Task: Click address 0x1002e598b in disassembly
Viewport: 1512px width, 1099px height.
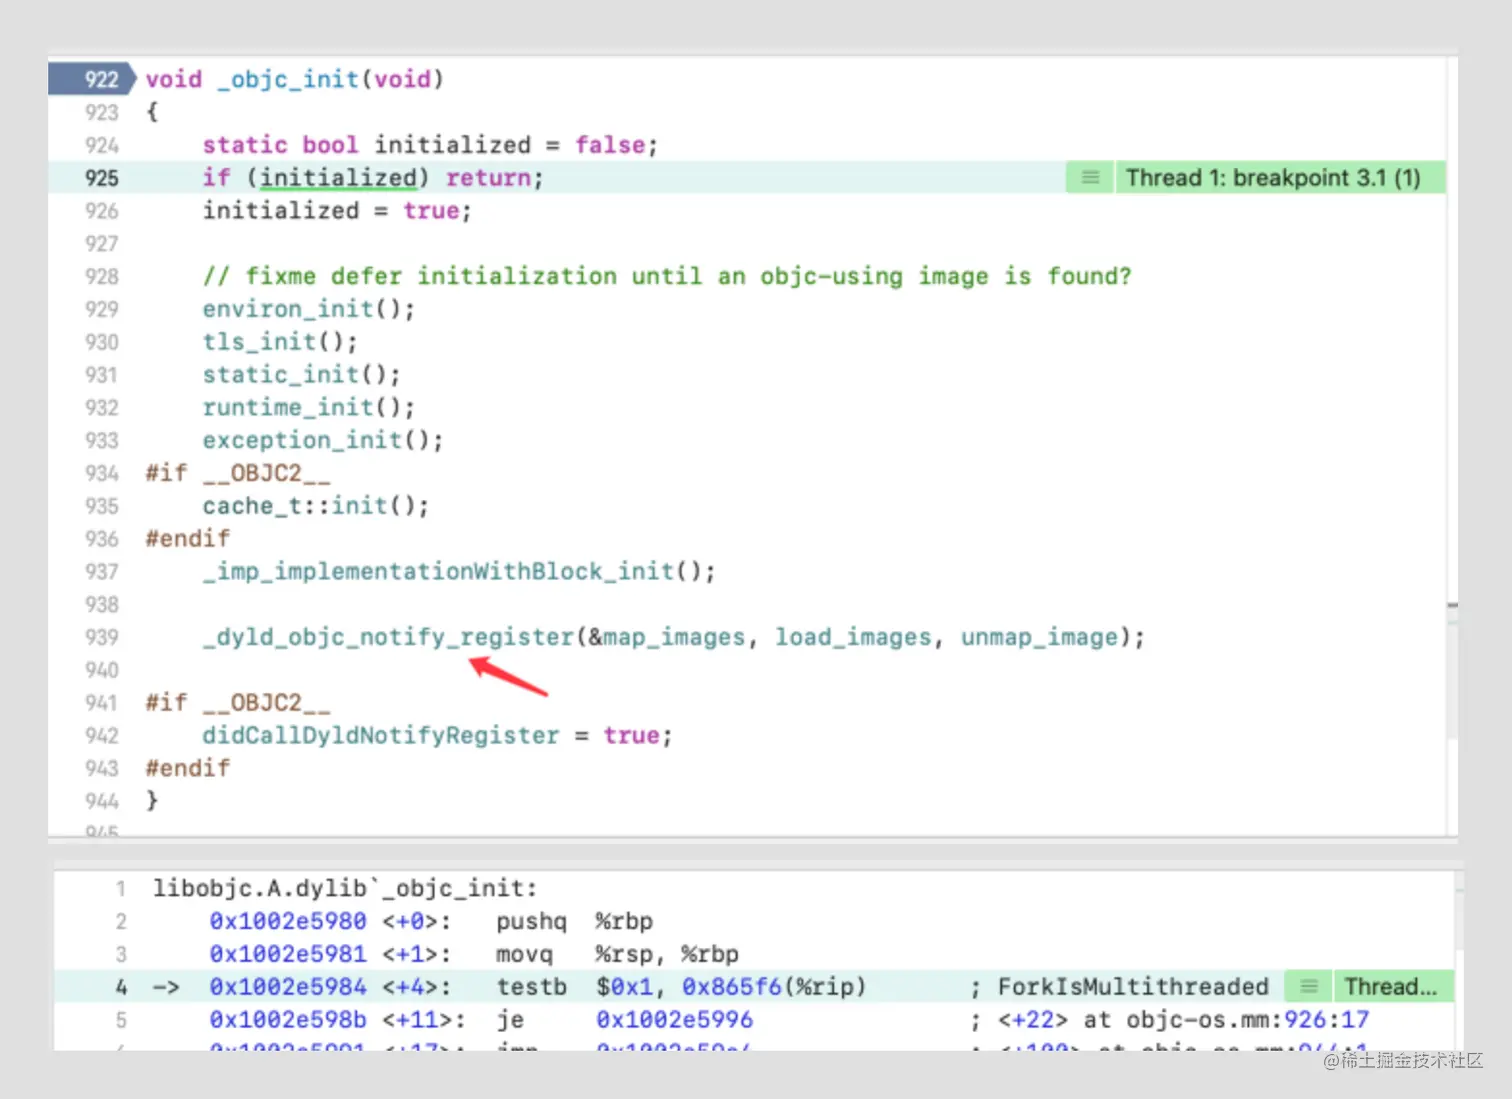Action: point(288,1020)
